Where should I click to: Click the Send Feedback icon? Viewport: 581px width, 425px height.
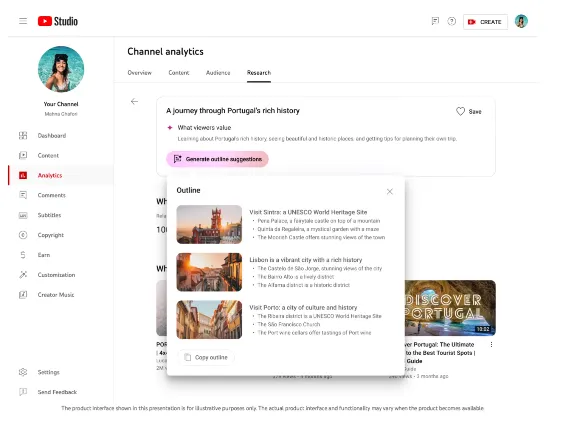point(23,392)
